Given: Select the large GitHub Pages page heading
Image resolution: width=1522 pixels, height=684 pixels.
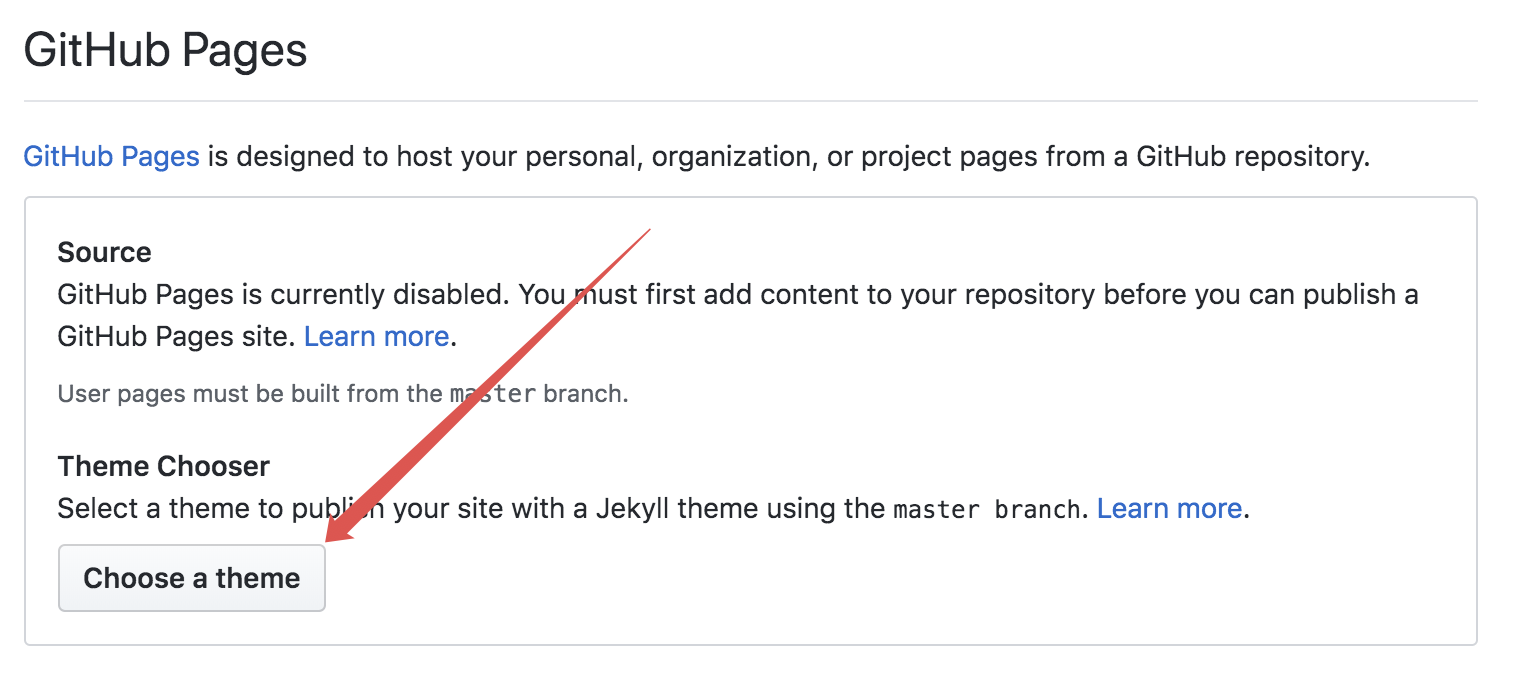Looking at the screenshot, I should [x=165, y=50].
